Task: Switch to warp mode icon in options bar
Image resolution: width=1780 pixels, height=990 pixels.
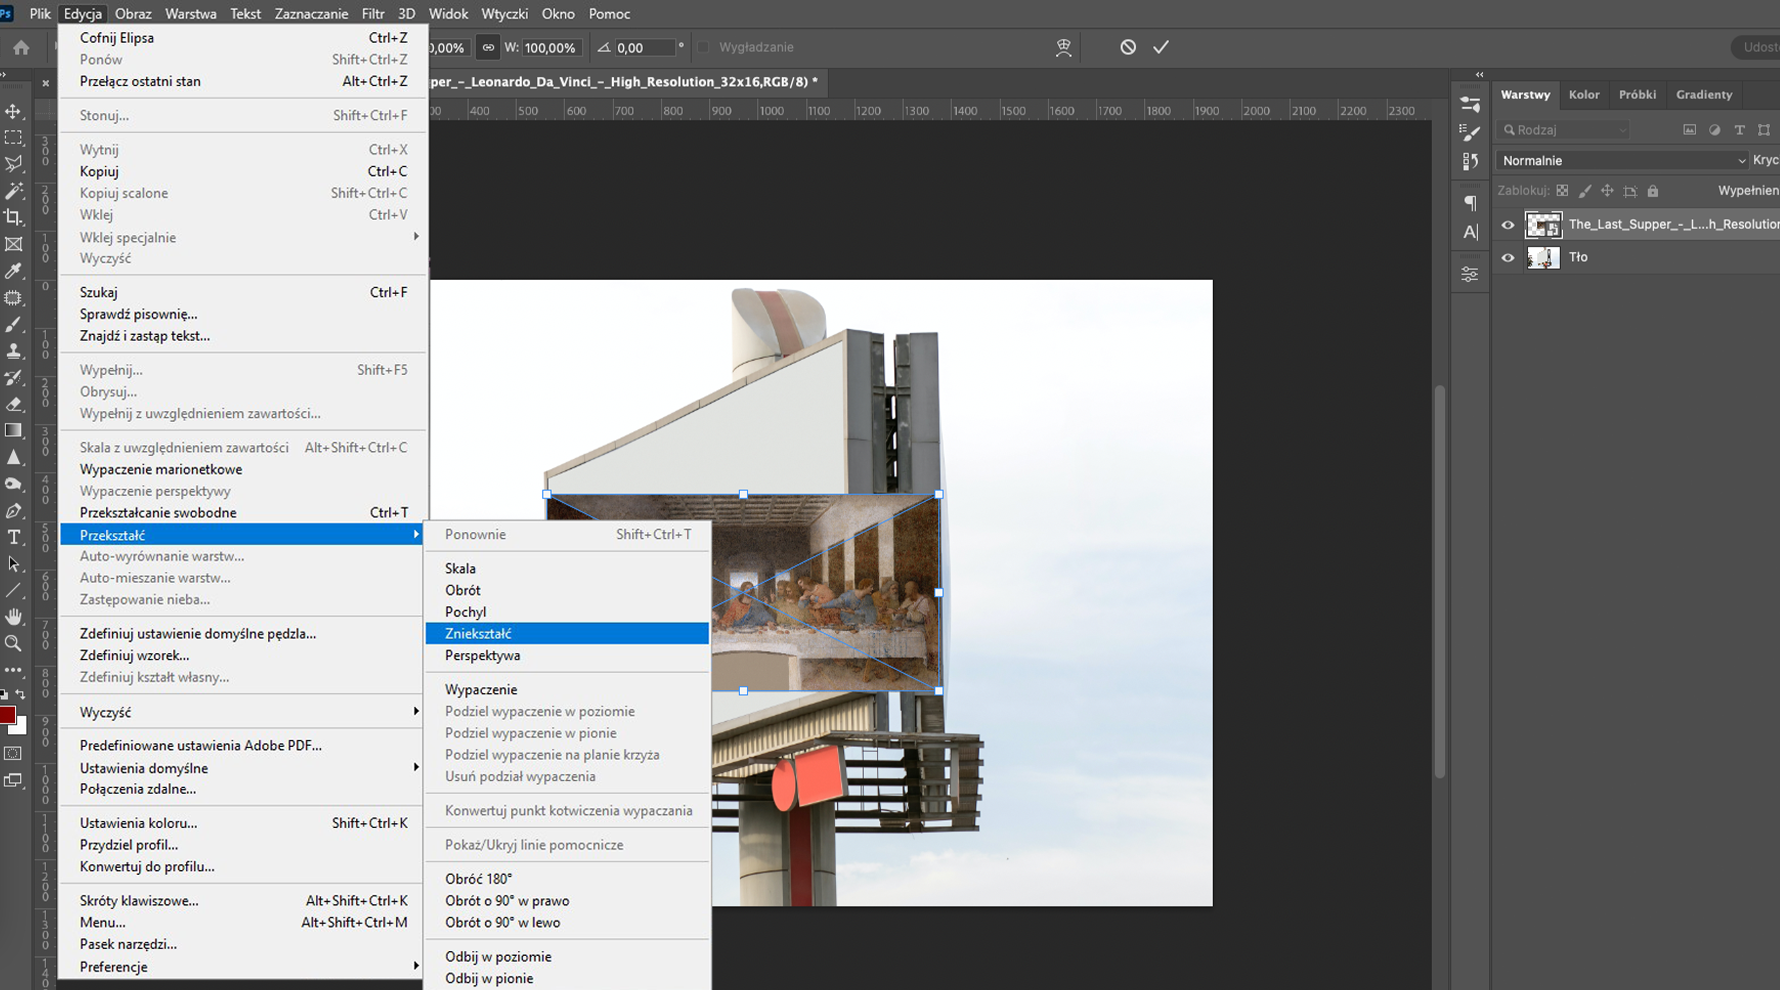Action: (x=1064, y=47)
